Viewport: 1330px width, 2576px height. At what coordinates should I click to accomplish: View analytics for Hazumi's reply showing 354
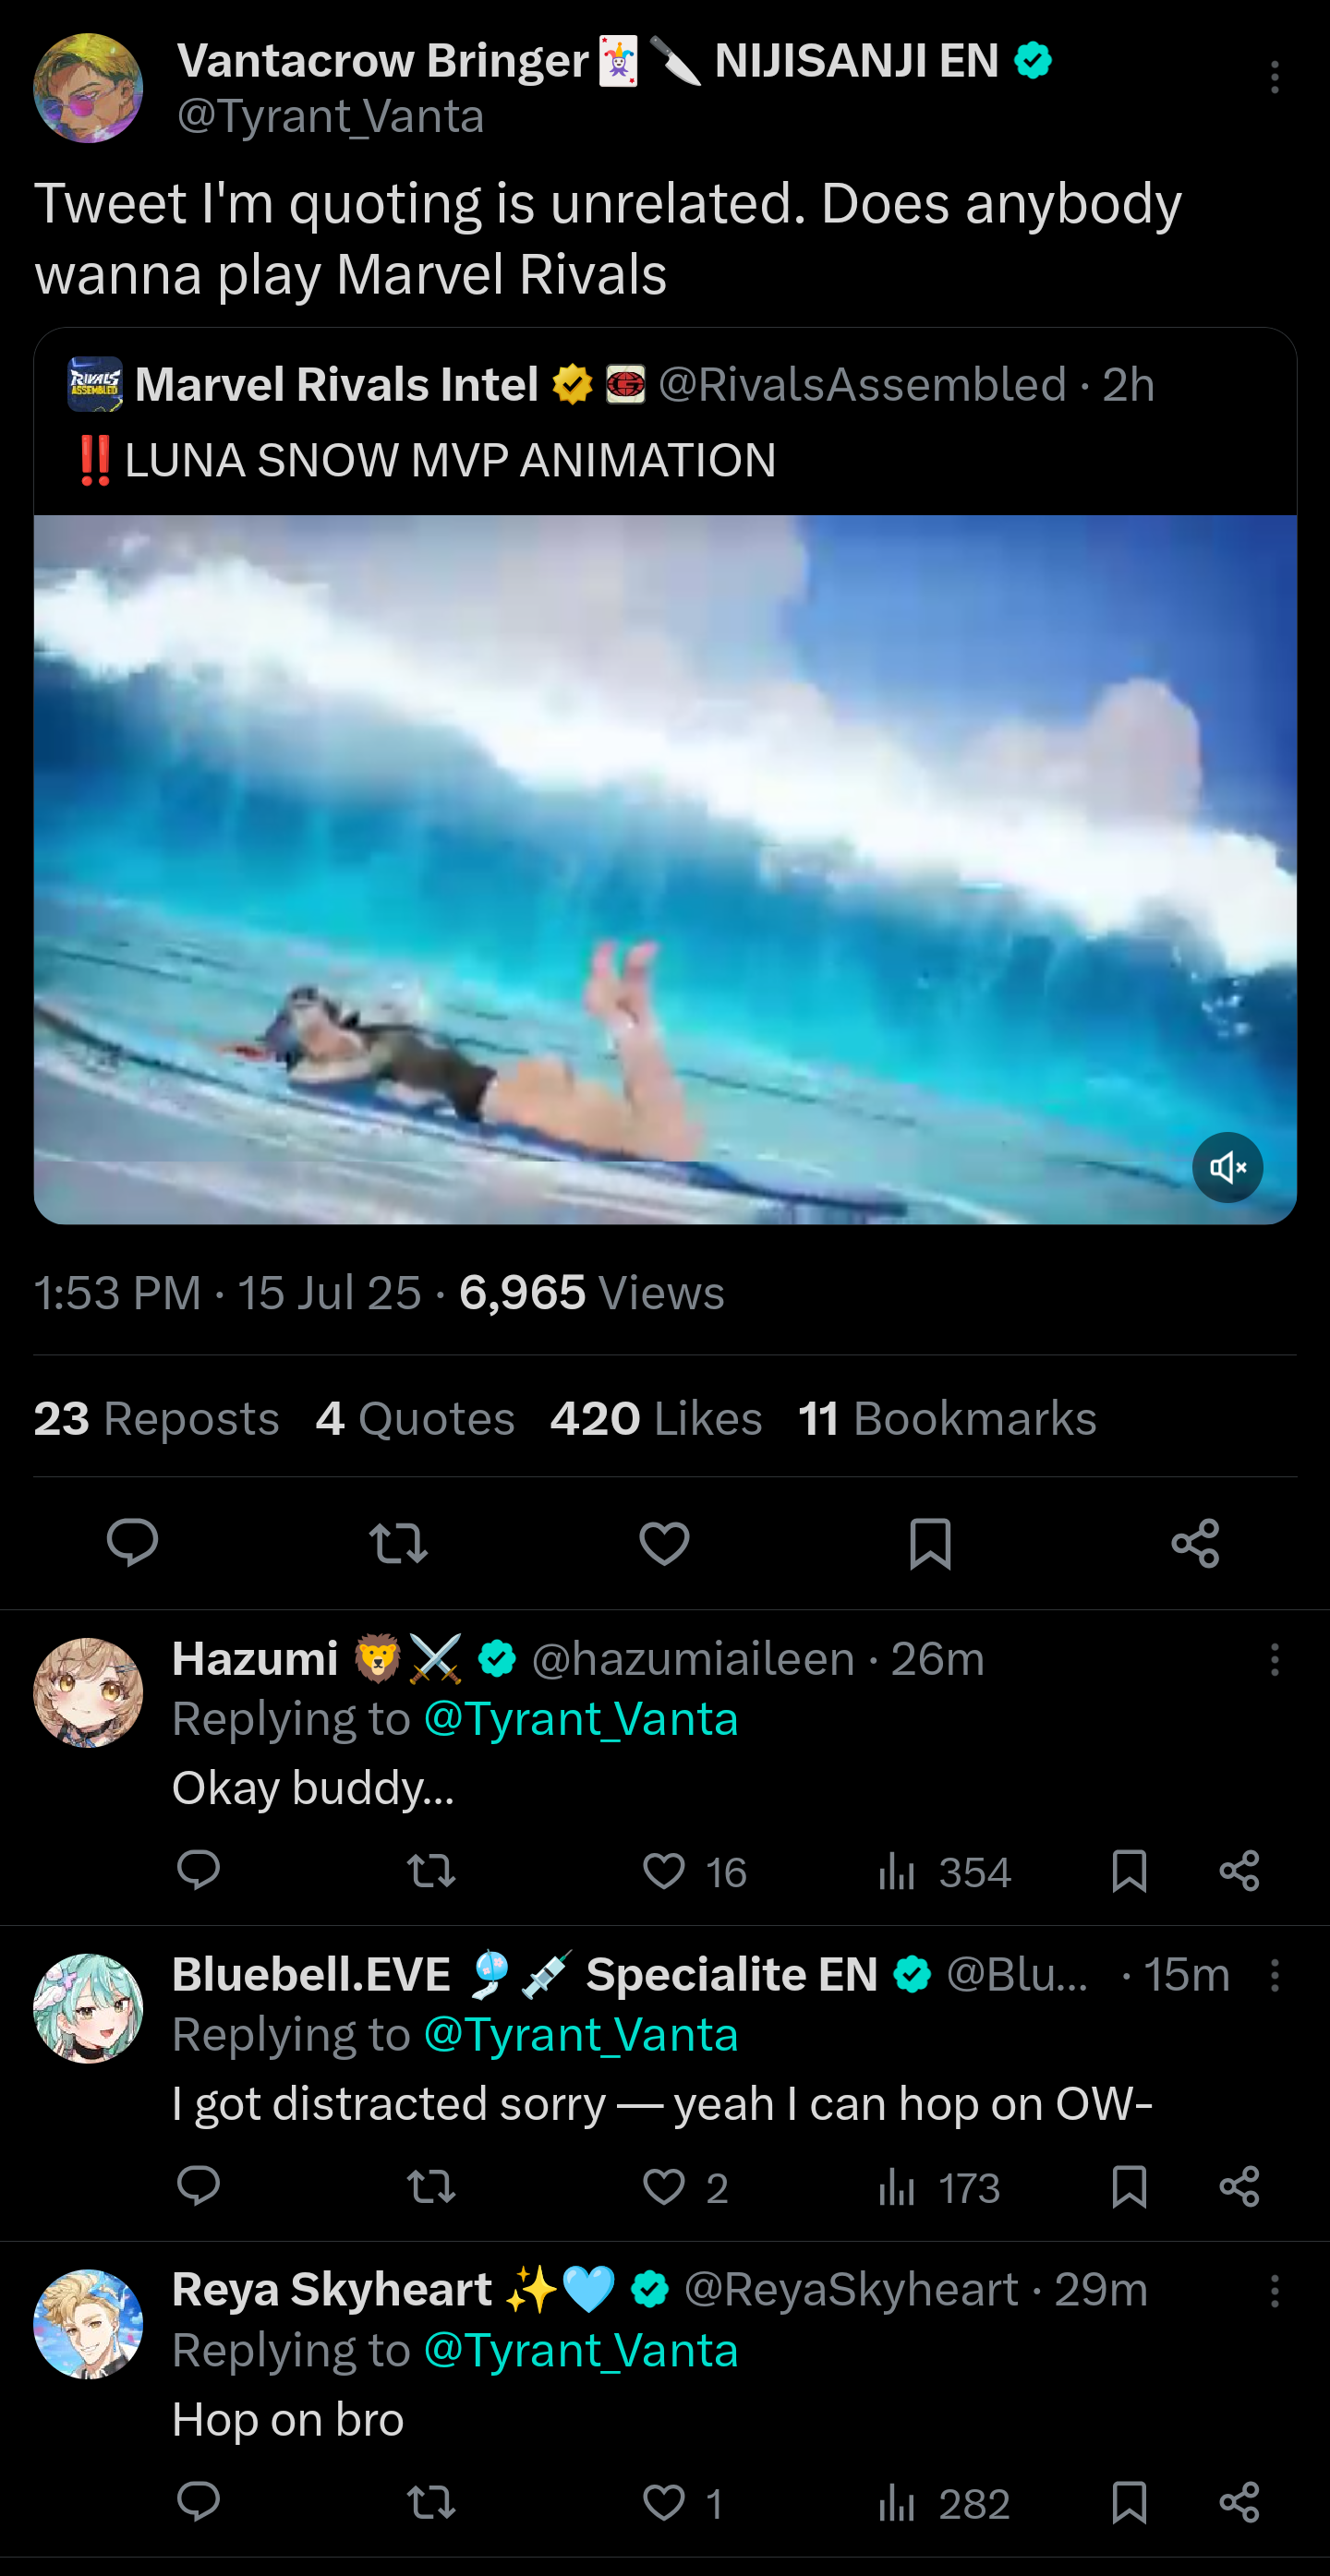coord(945,1871)
